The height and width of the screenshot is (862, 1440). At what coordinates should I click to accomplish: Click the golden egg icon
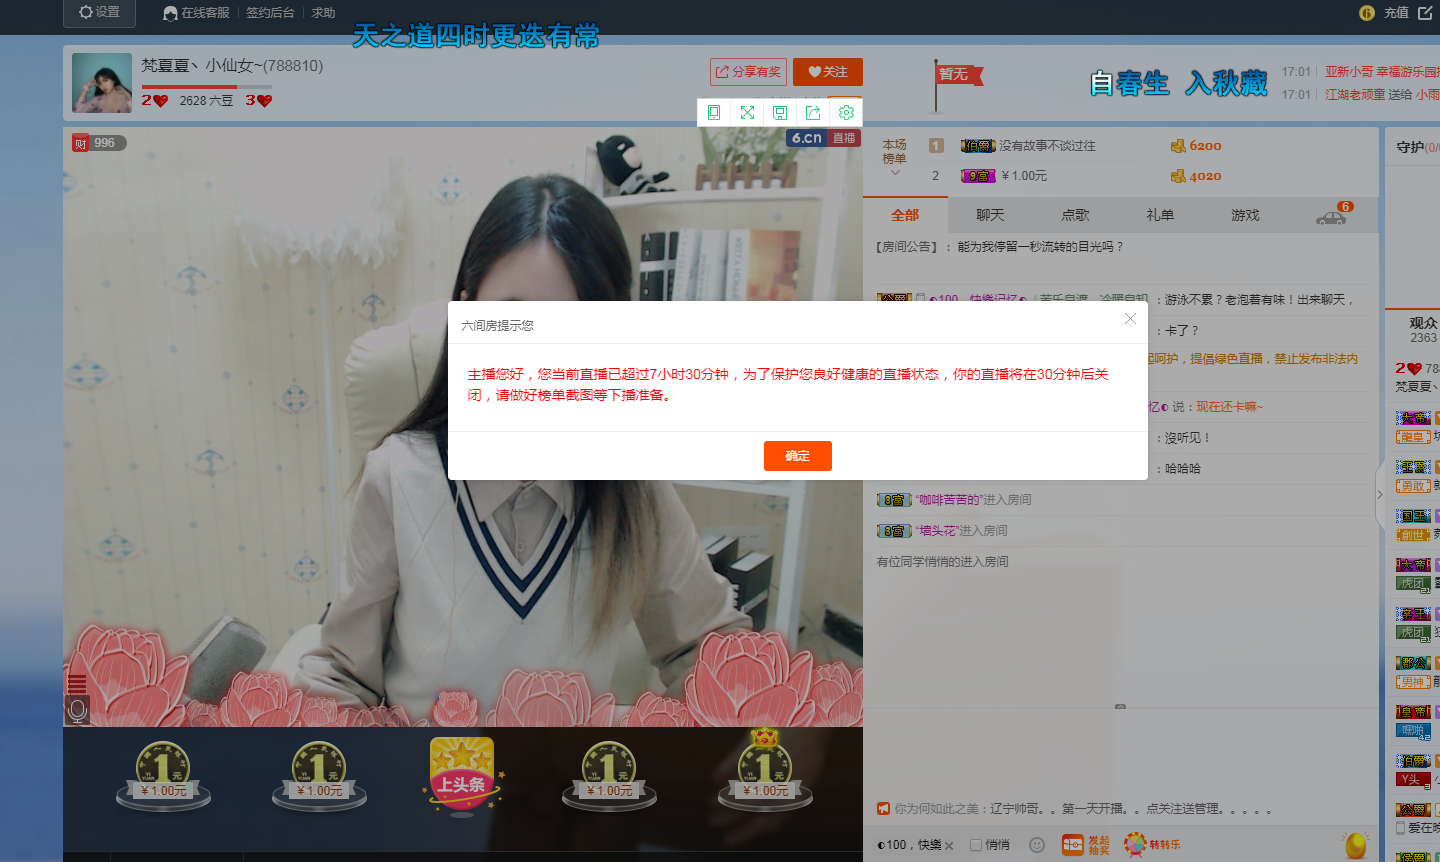pyautogui.click(x=1355, y=845)
